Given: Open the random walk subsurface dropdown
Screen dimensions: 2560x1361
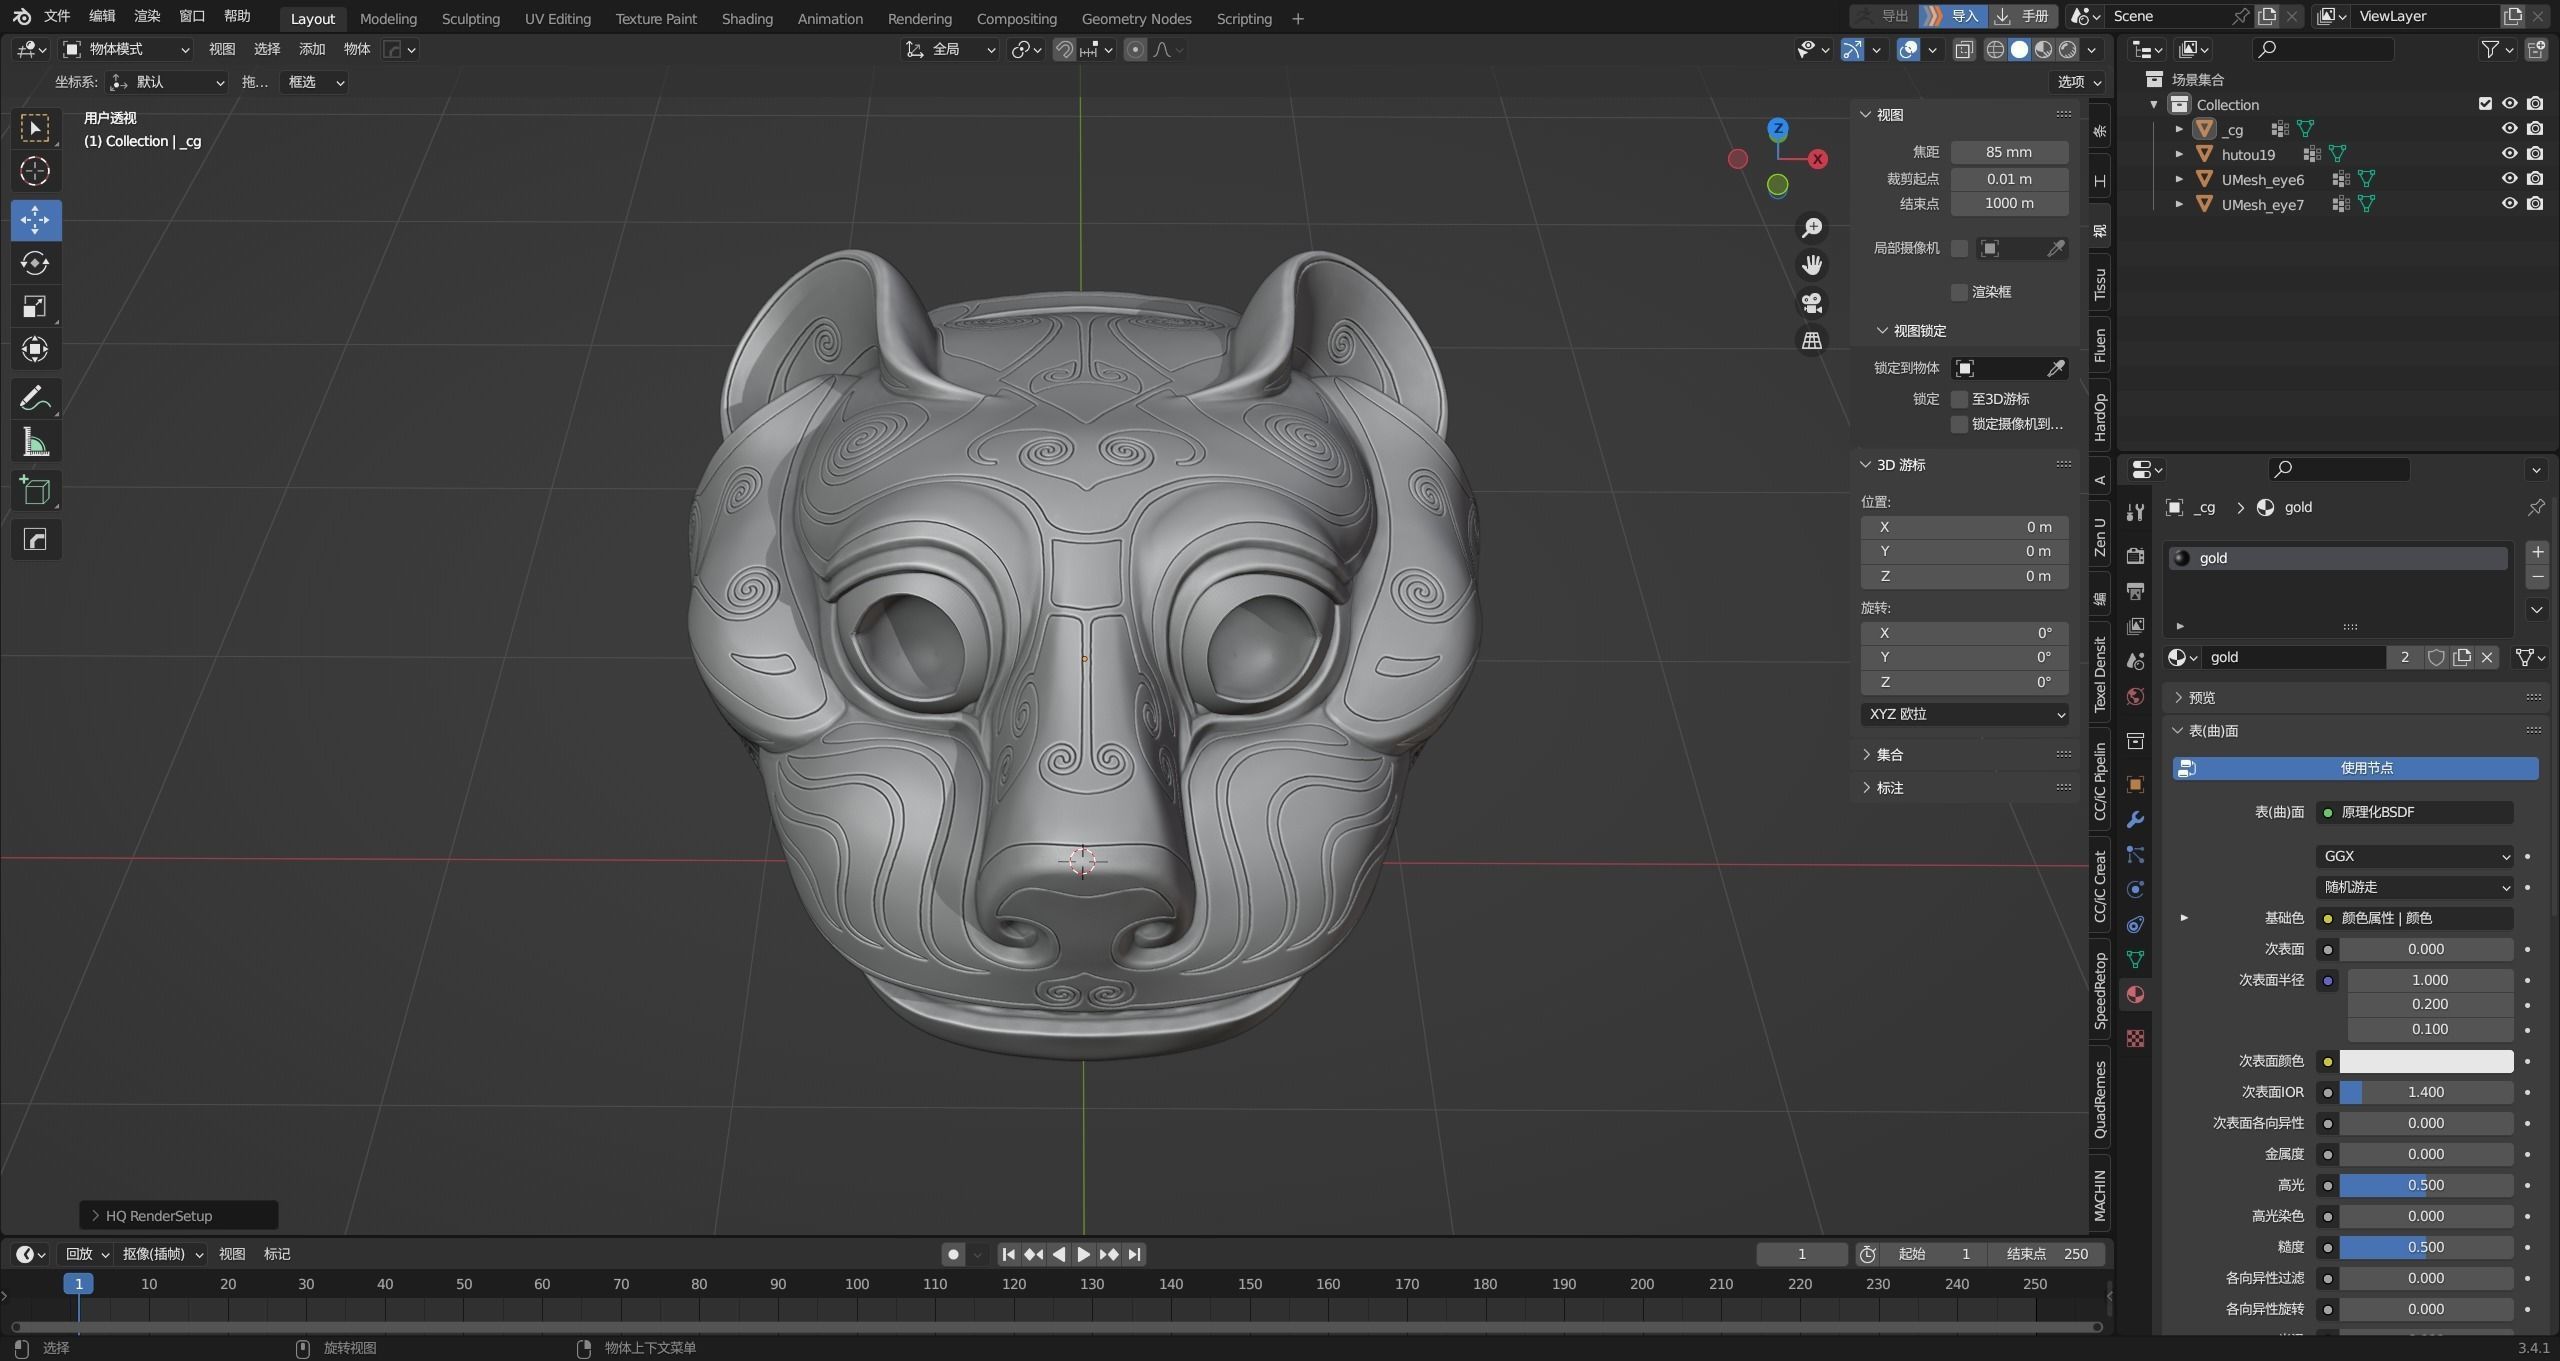Looking at the screenshot, I should coord(2414,887).
